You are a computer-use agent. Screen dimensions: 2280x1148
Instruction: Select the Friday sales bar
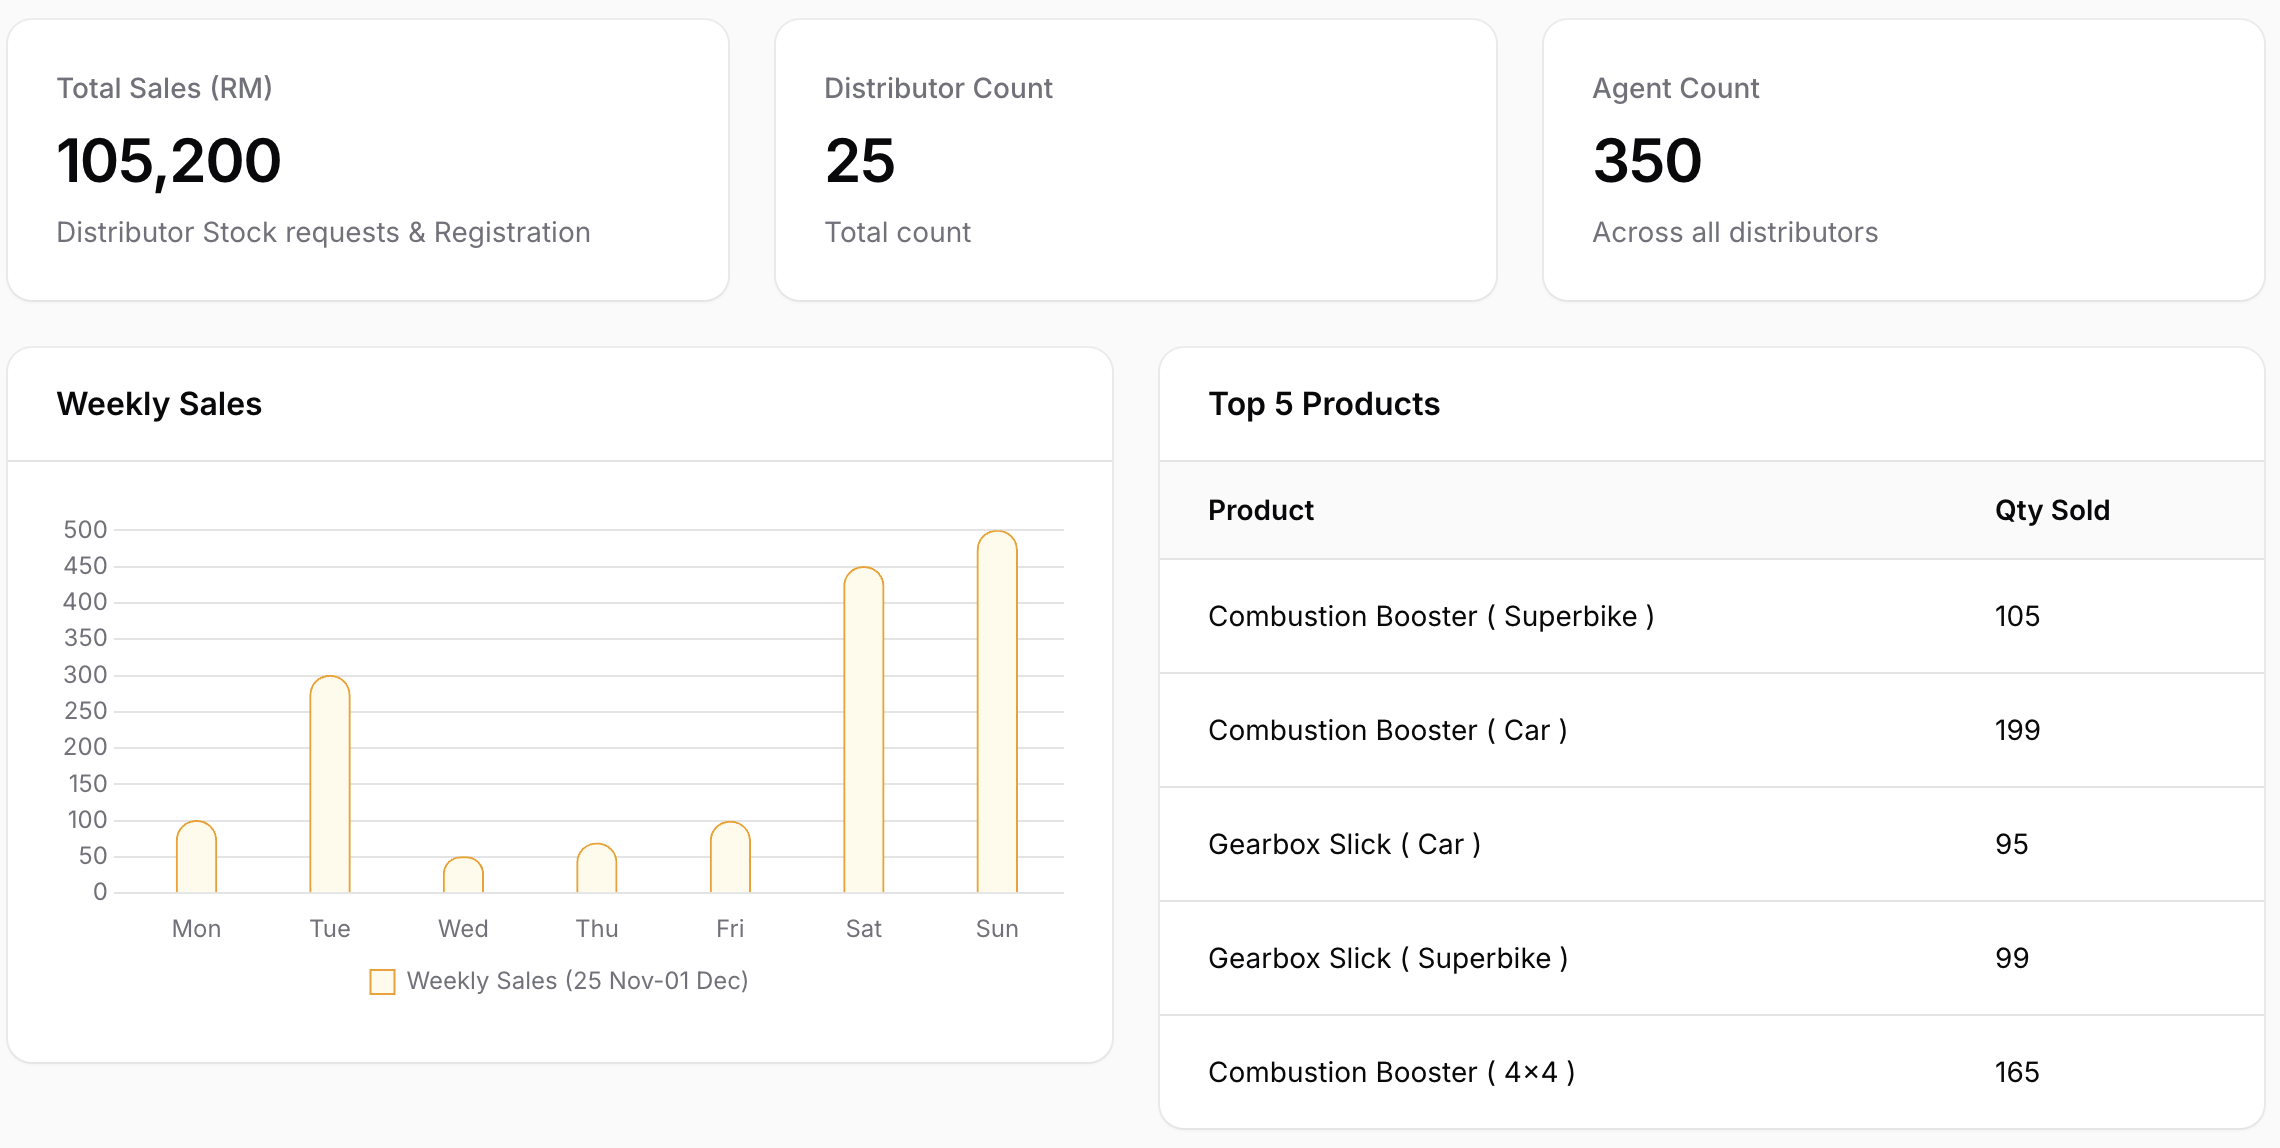[730, 857]
